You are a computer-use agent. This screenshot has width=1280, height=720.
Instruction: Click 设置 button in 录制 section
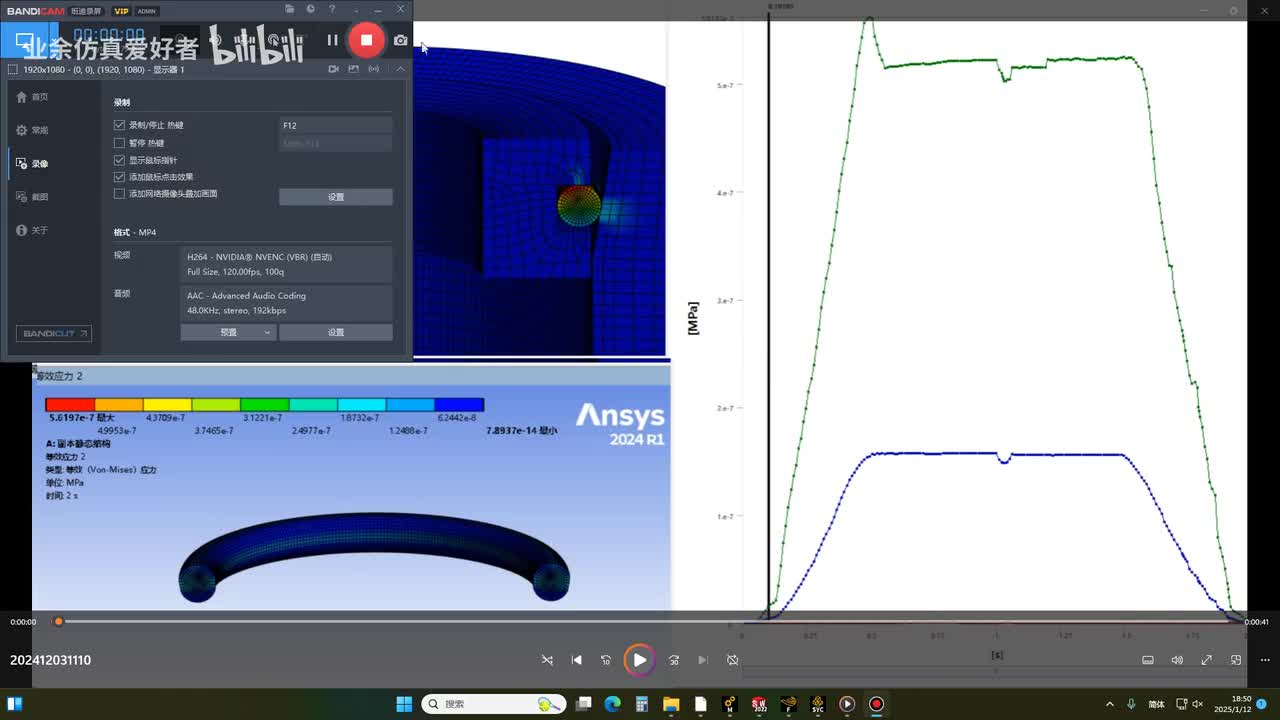(x=336, y=197)
